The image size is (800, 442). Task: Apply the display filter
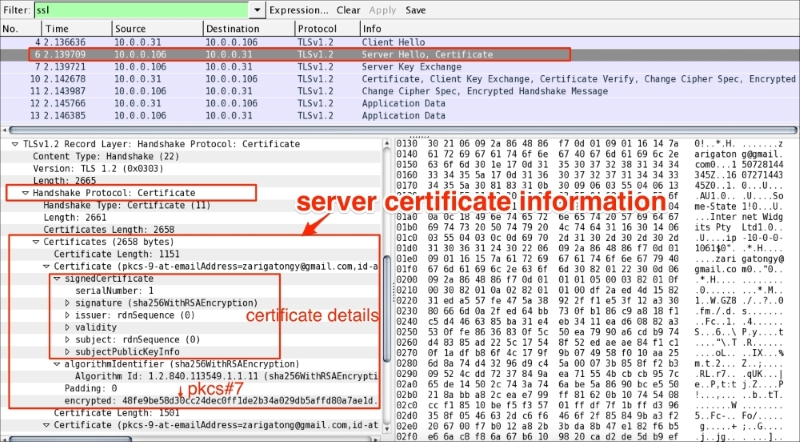(x=383, y=10)
